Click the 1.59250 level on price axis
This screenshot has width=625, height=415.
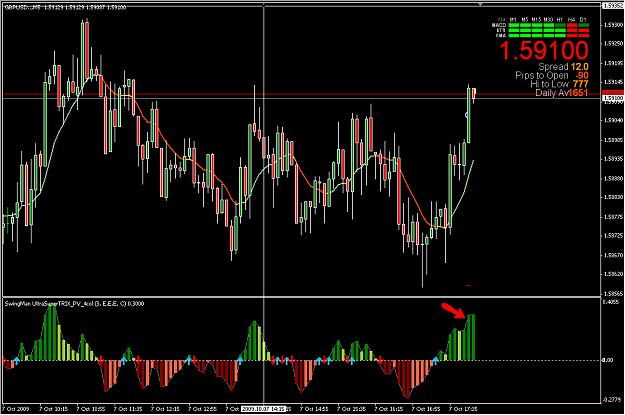[x=613, y=43]
